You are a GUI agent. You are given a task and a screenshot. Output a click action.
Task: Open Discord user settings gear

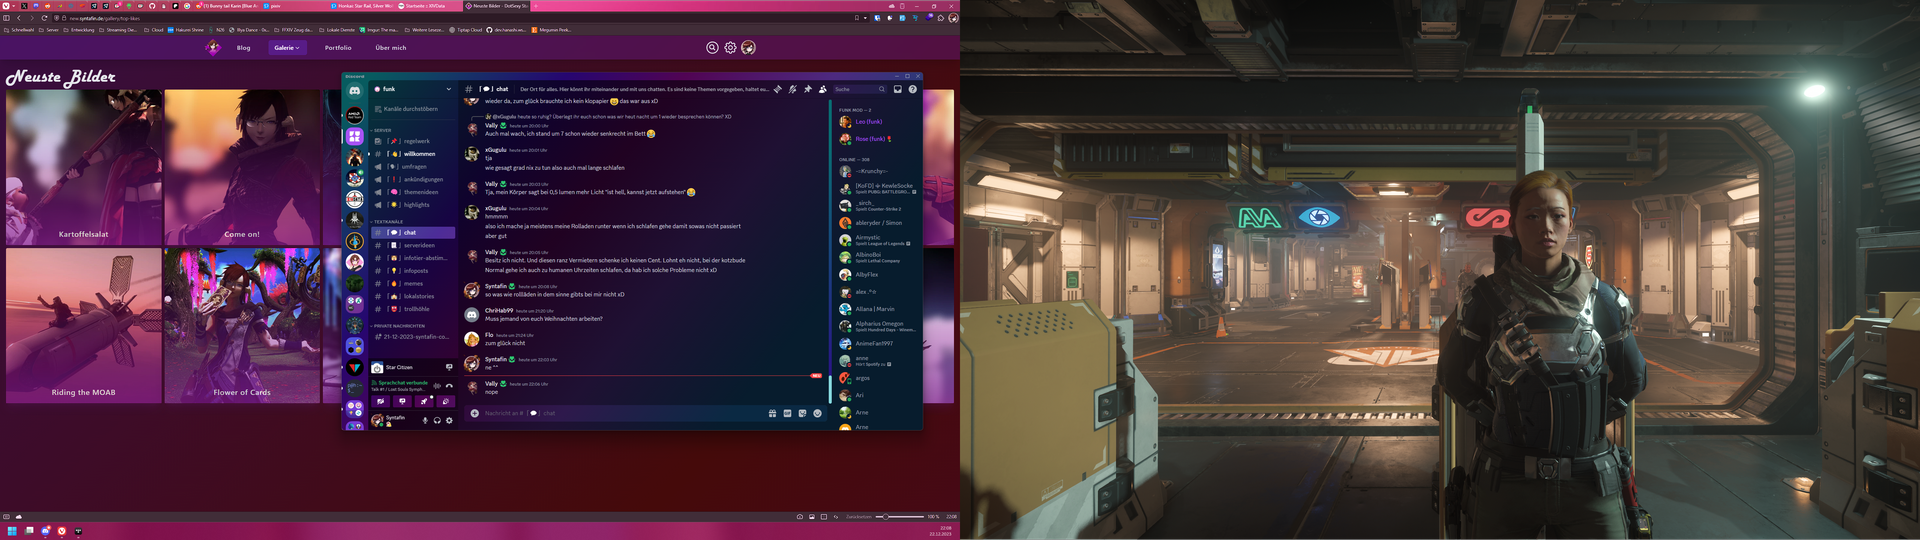449,420
